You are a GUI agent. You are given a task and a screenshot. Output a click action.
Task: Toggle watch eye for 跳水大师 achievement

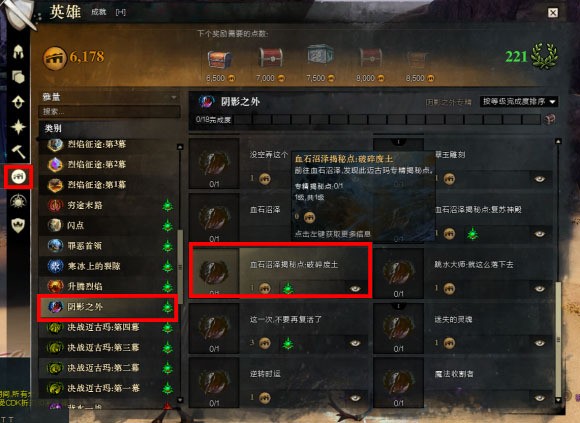540,288
